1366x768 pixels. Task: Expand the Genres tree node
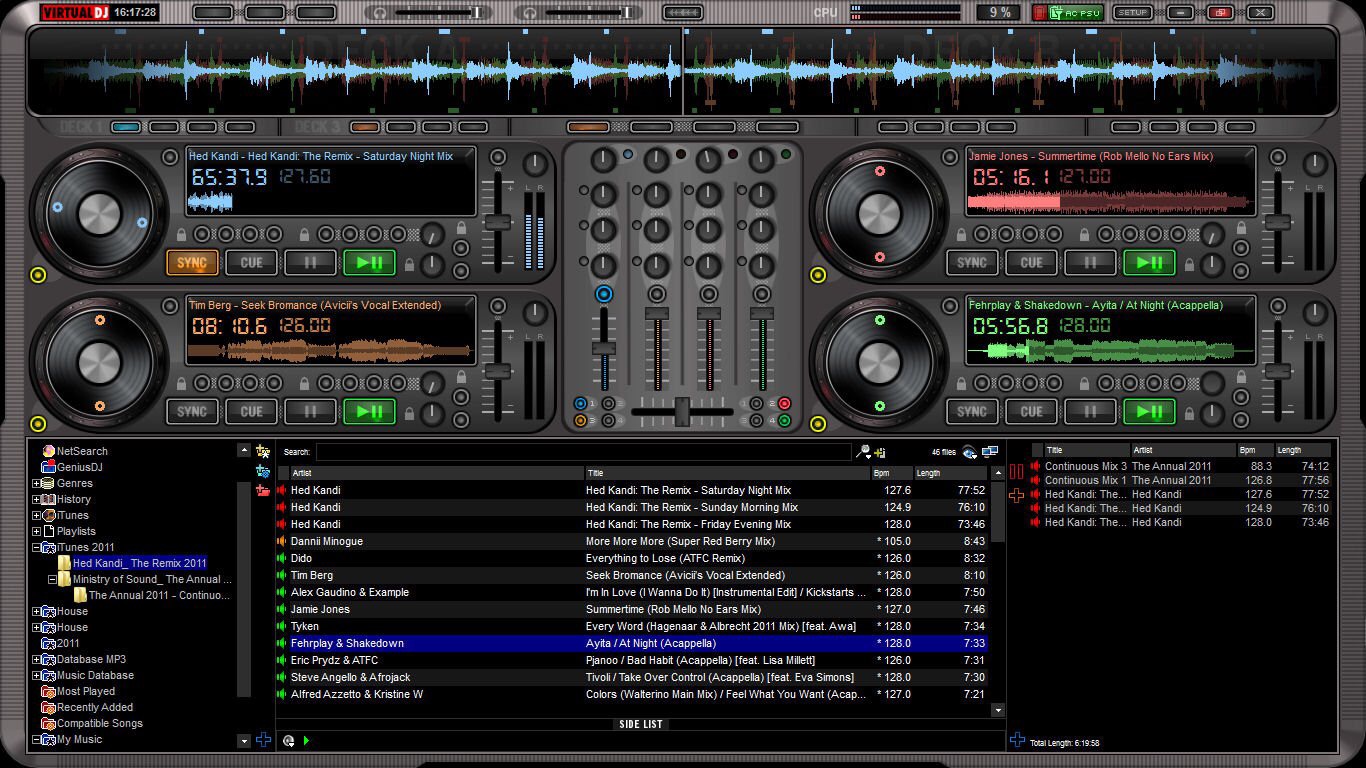pos(37,483)
